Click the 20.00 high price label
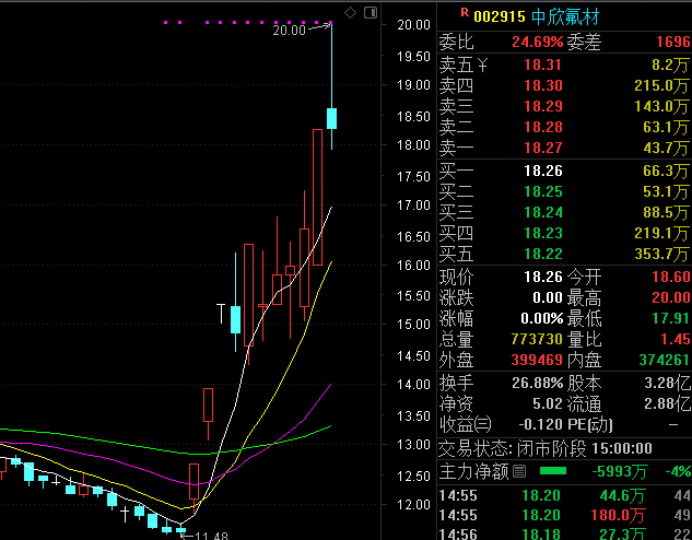Image resolution: width=692 pixels, height=540 pixels. pyautogui.click(x=289, y=30)
